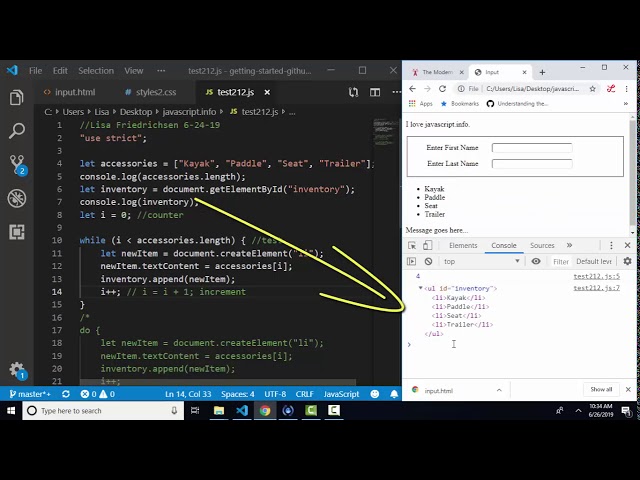This screenshot has width=640, height=480.
Task: Click the Windows search box
Action: 103,411
